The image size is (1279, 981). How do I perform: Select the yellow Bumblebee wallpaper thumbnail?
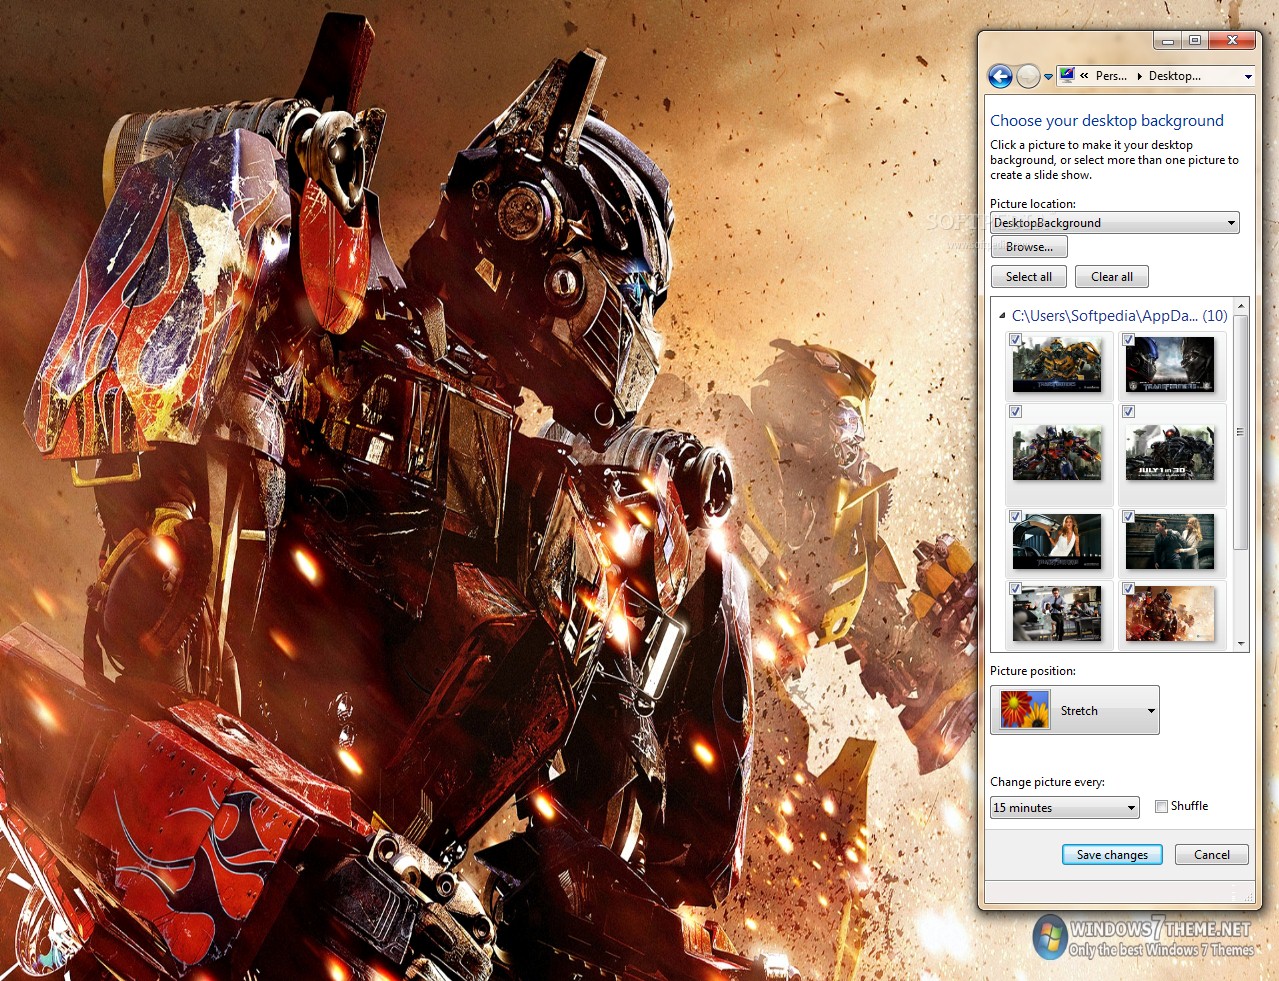click(x=1057, y=365)
